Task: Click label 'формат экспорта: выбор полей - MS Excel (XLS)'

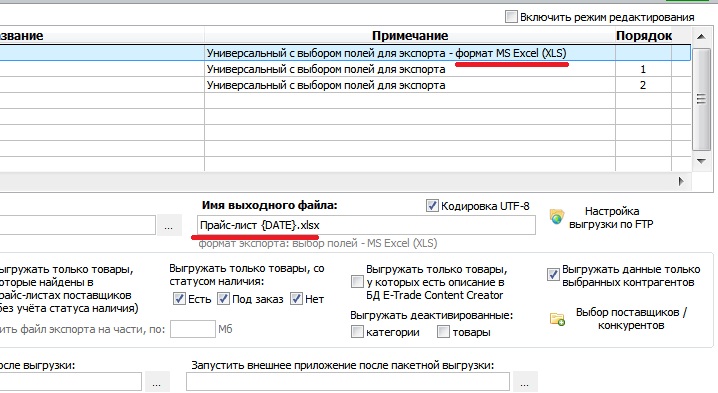Action: pos(317,243)
